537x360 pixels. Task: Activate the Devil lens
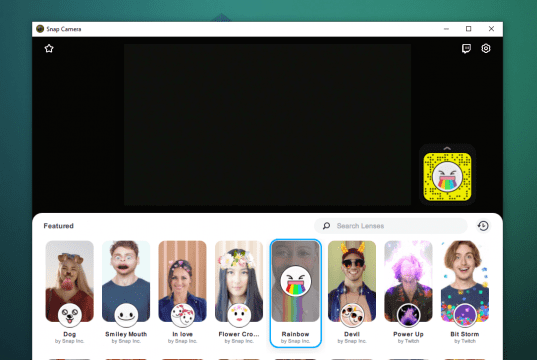tap(352, 292)
